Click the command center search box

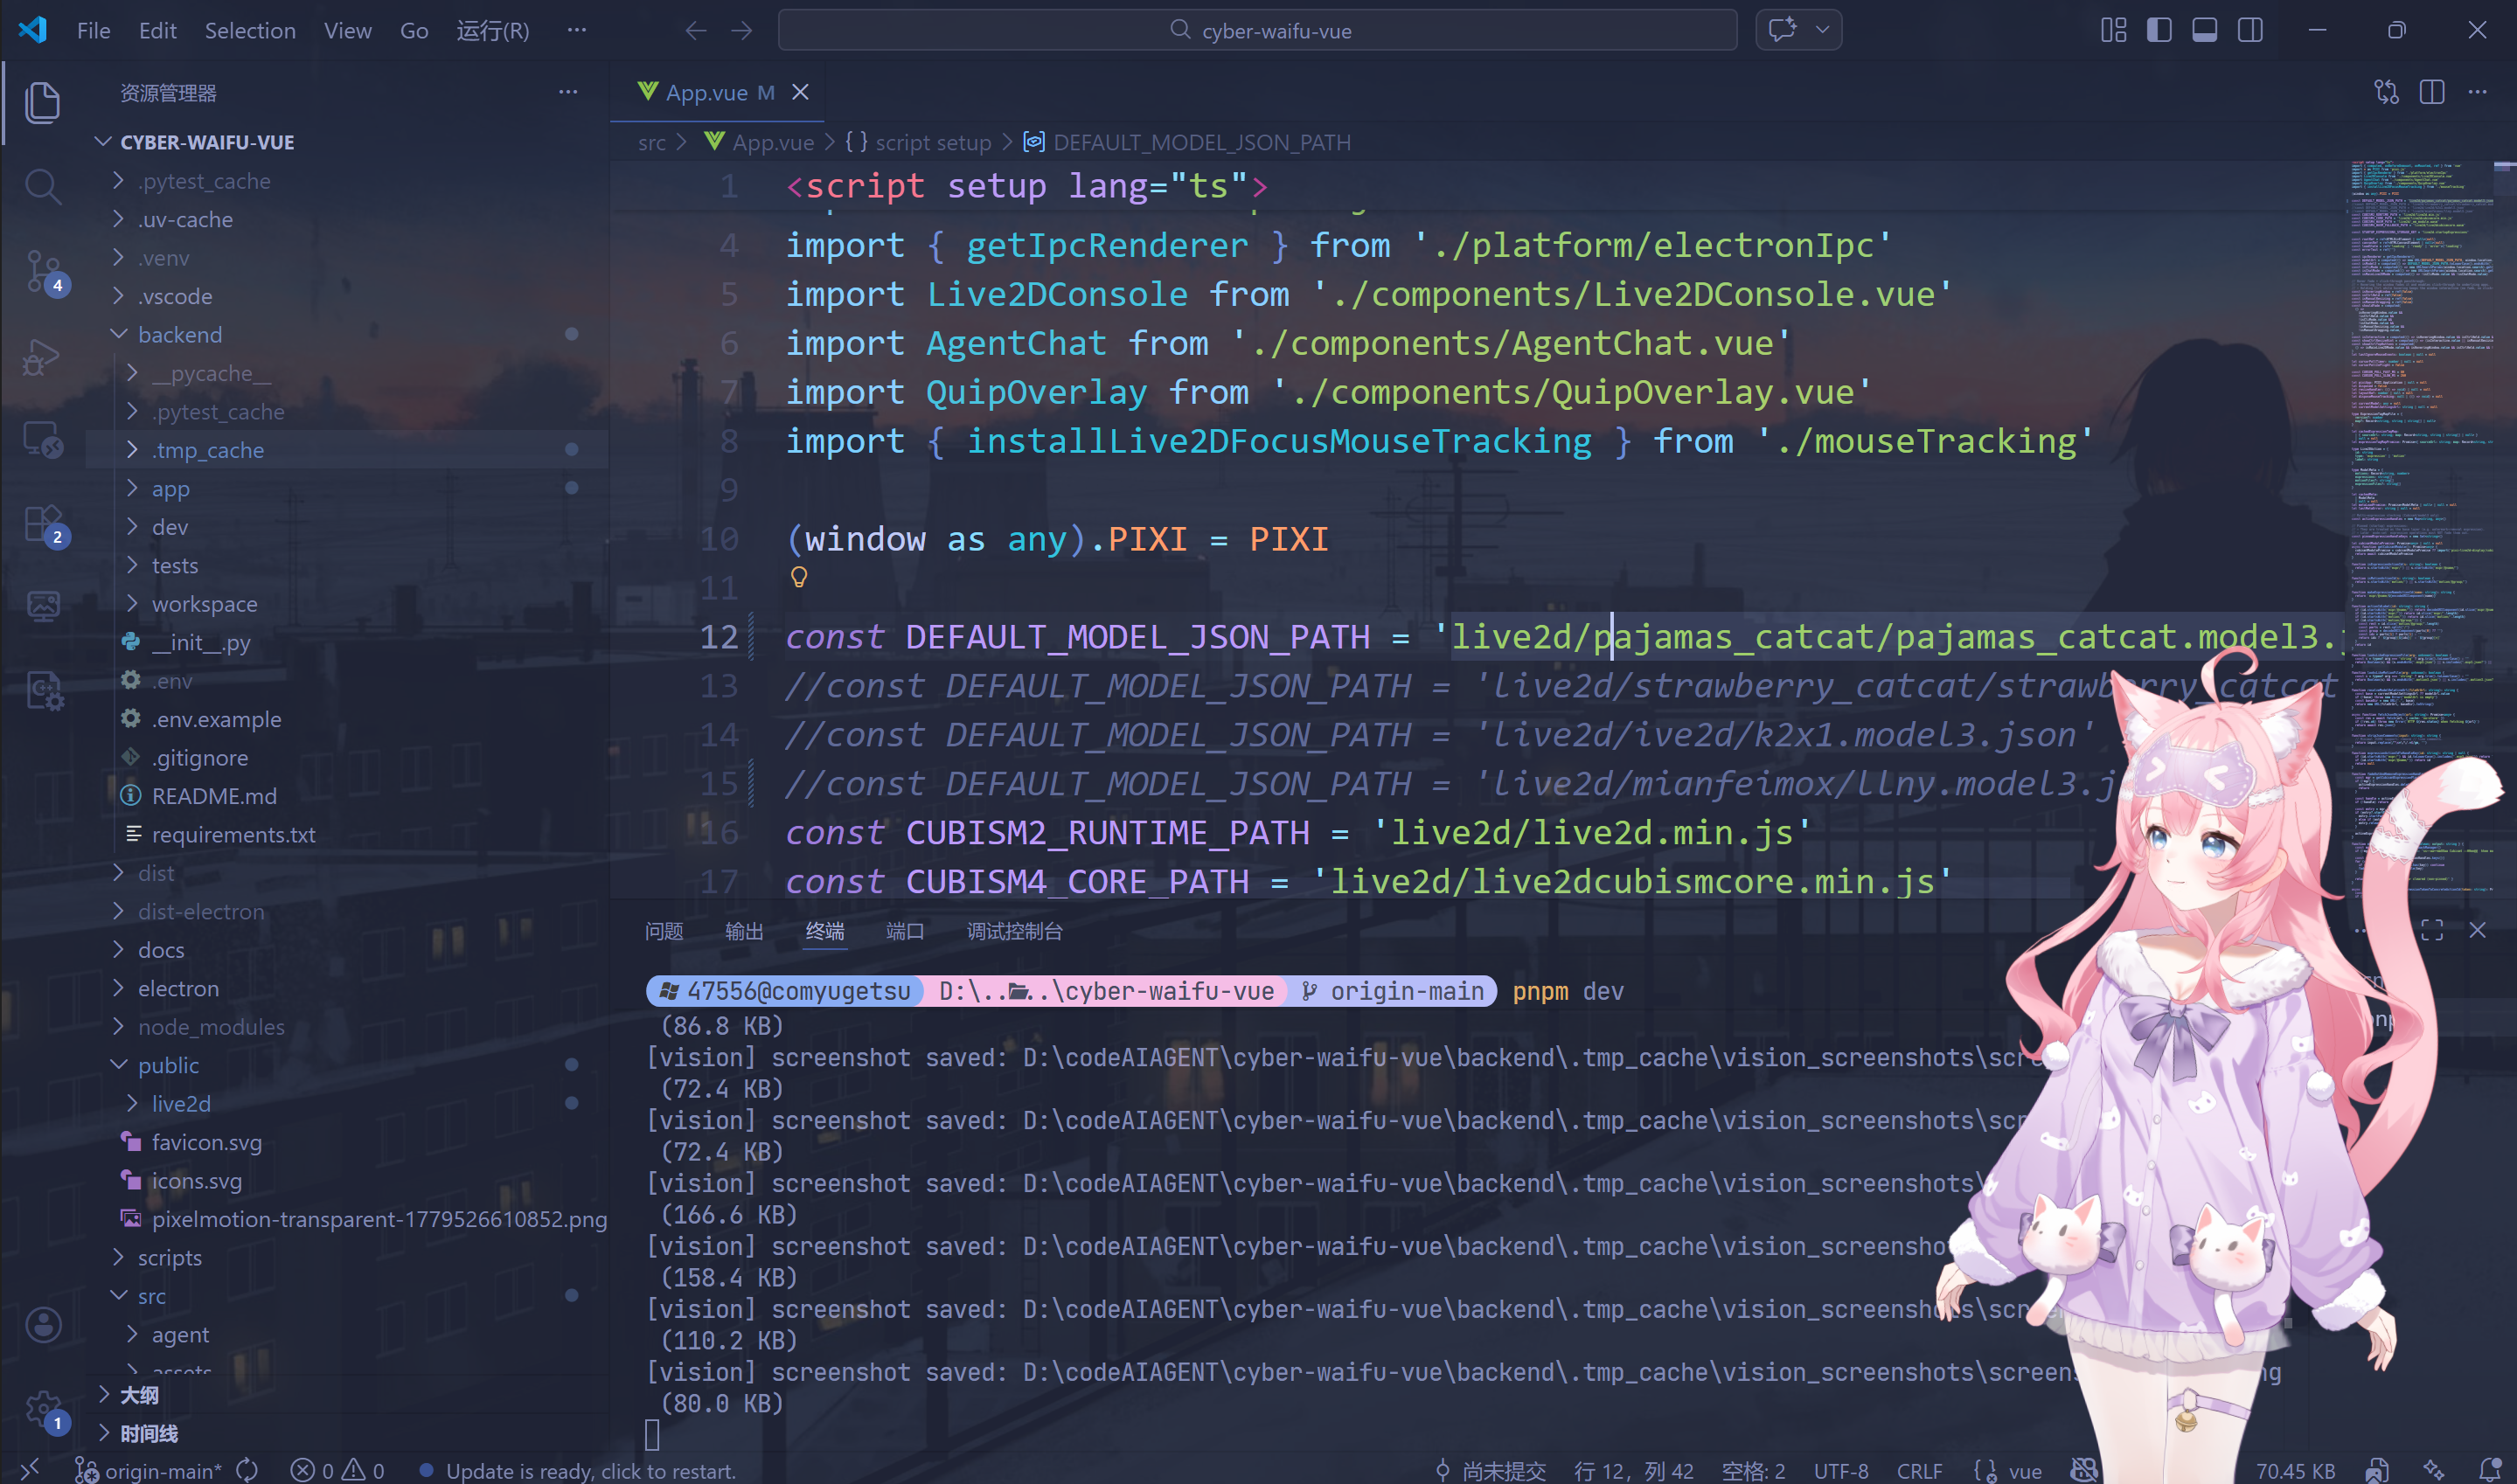coord(1257,30)
